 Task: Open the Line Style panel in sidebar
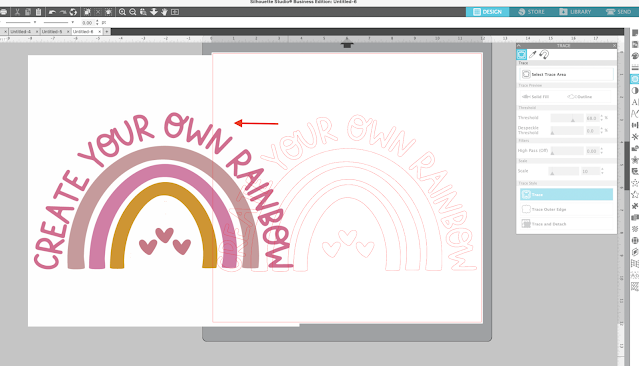(x=635, y=67)
